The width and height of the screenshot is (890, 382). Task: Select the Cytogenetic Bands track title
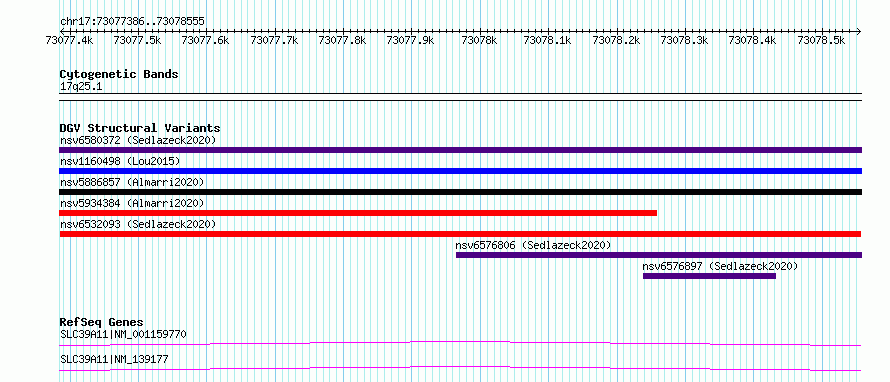(x=119, y=74)
